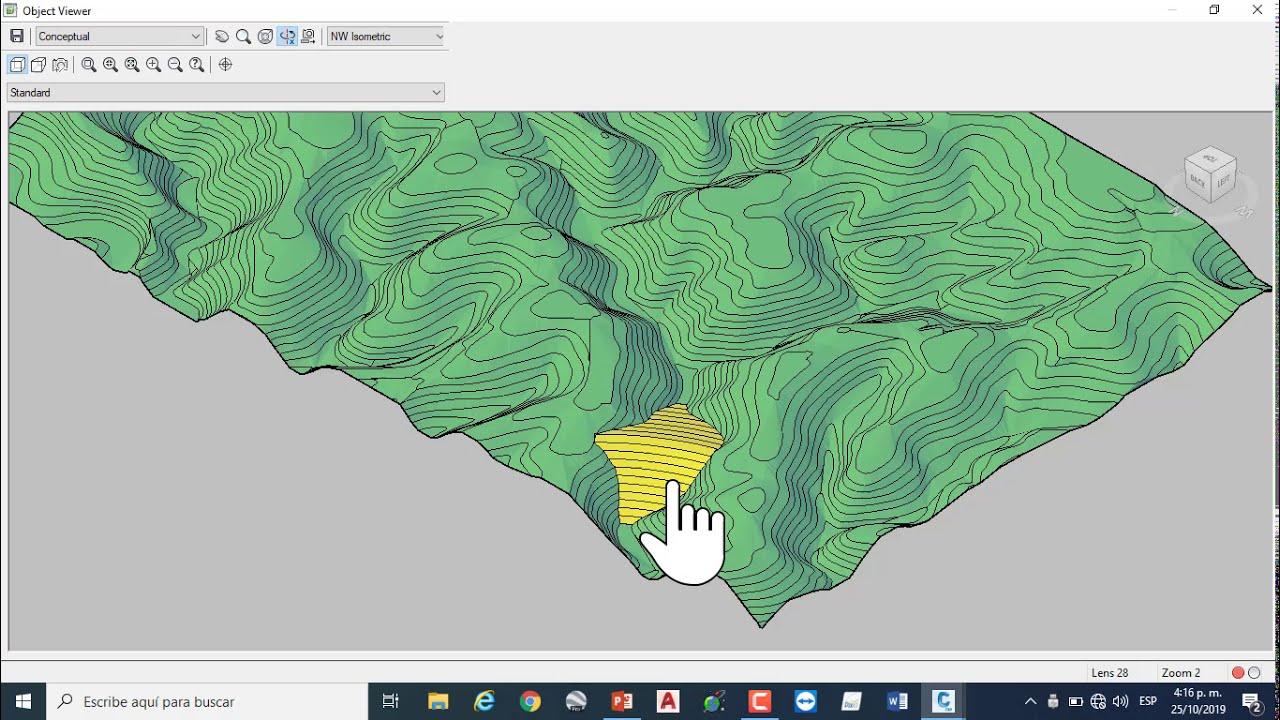The height and width of the screenshot is (720, 1280).
Task: Click the set view camera icon
Action: coord(308,36)
